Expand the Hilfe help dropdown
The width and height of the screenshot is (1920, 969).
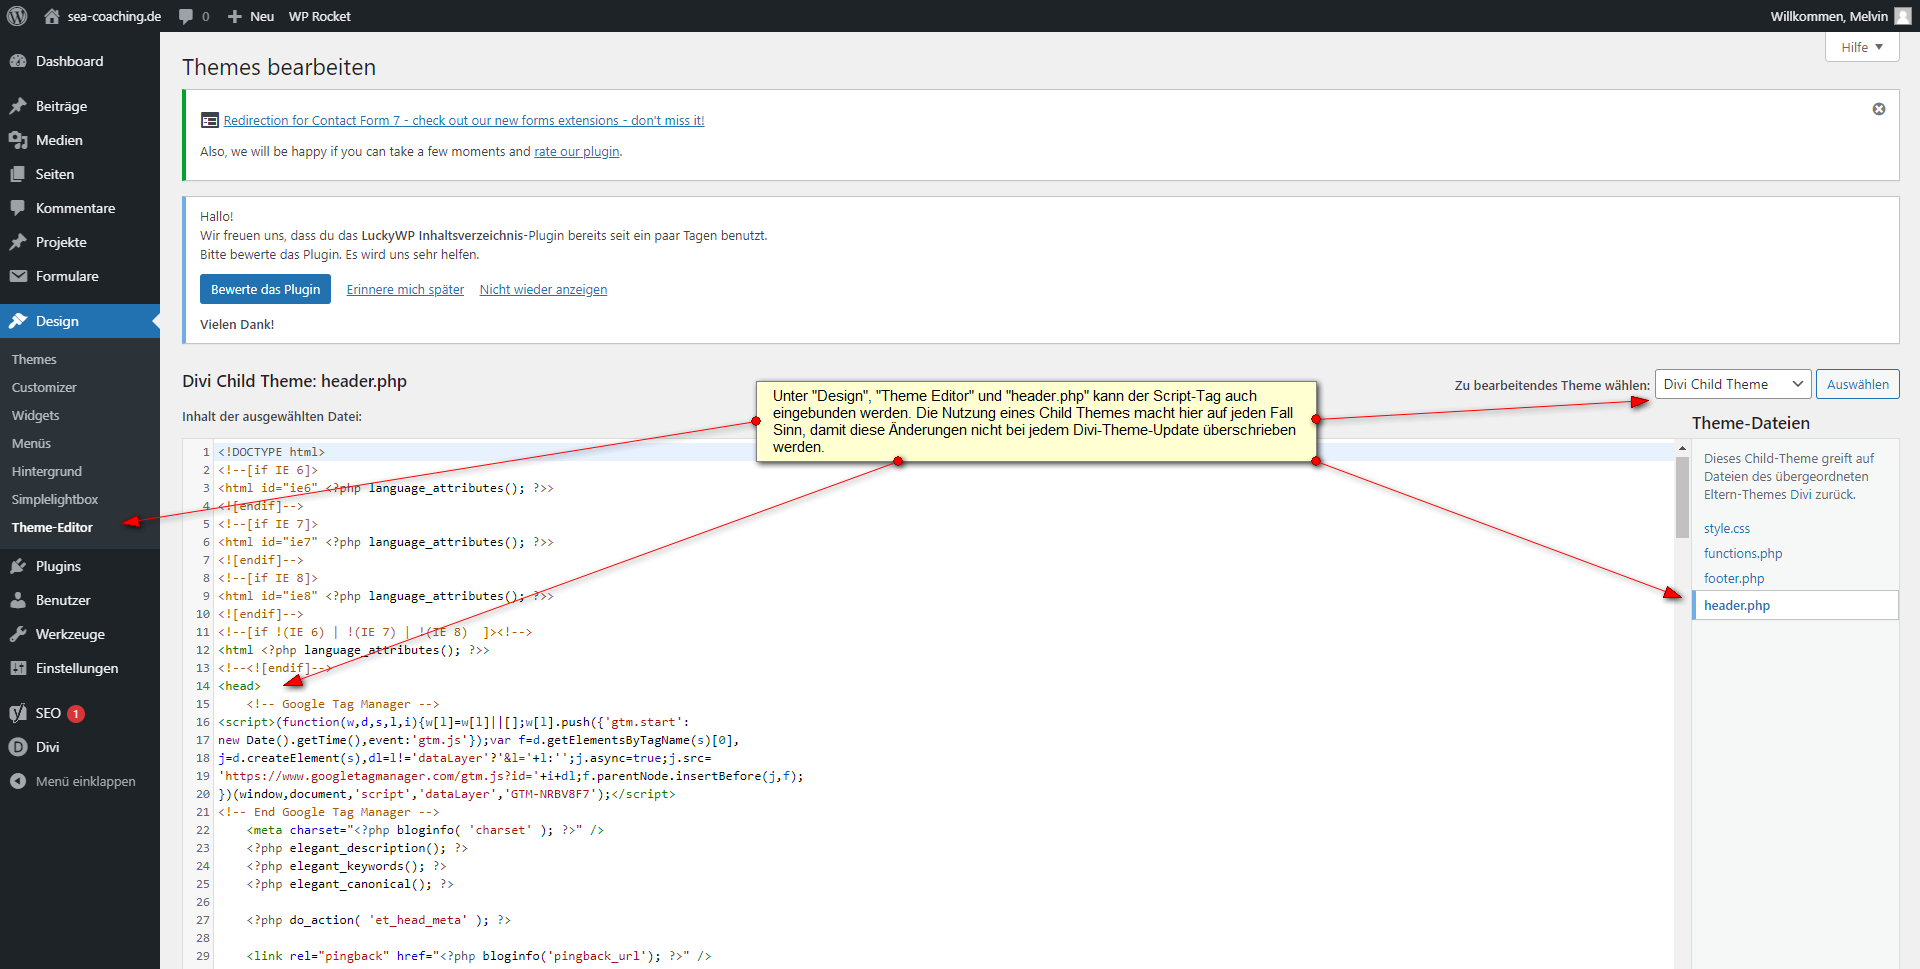tap(1862, 47)
